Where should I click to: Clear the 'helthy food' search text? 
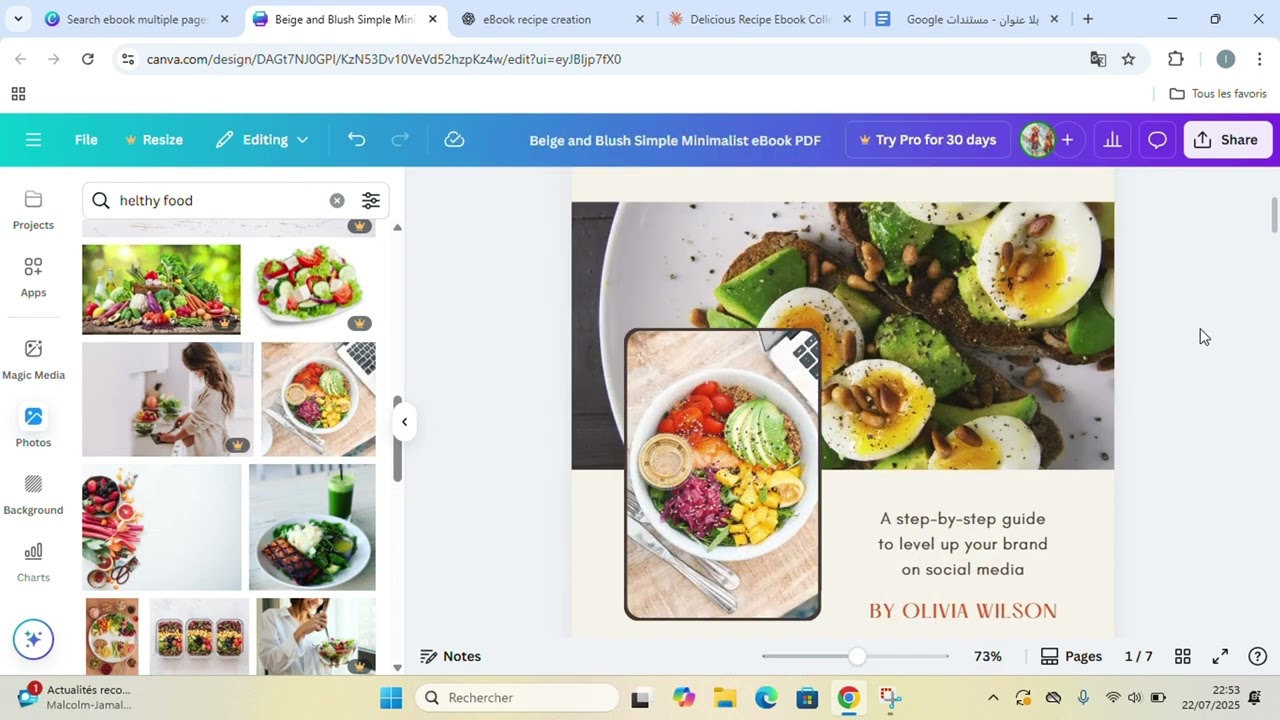pyautogui.click(x=337, y=200)
